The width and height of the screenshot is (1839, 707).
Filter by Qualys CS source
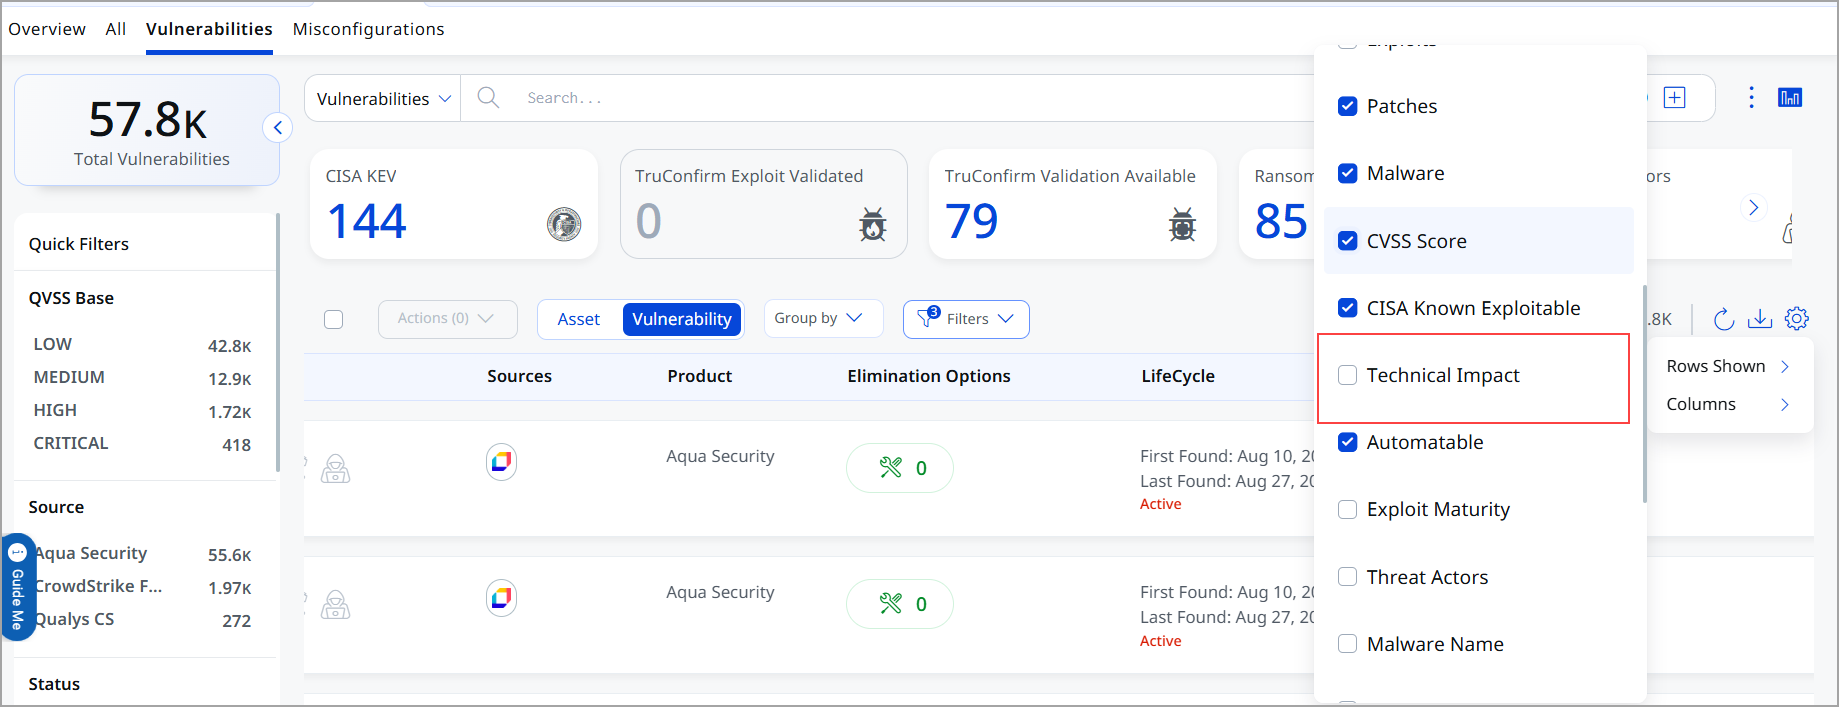pos(142,620)
